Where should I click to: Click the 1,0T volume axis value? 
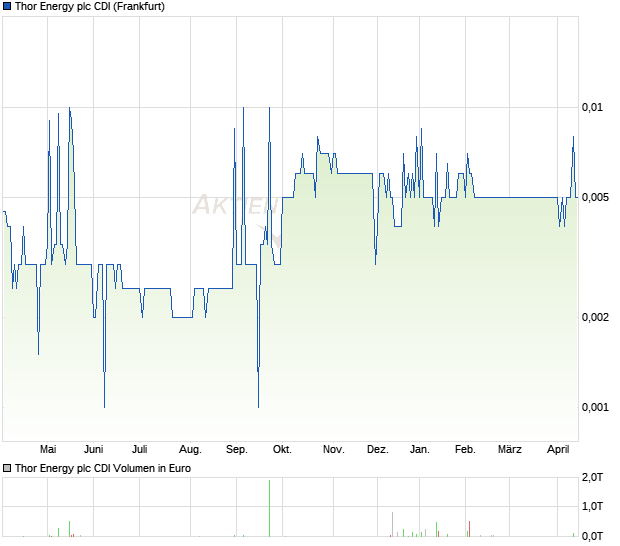(x=592, y=506)
